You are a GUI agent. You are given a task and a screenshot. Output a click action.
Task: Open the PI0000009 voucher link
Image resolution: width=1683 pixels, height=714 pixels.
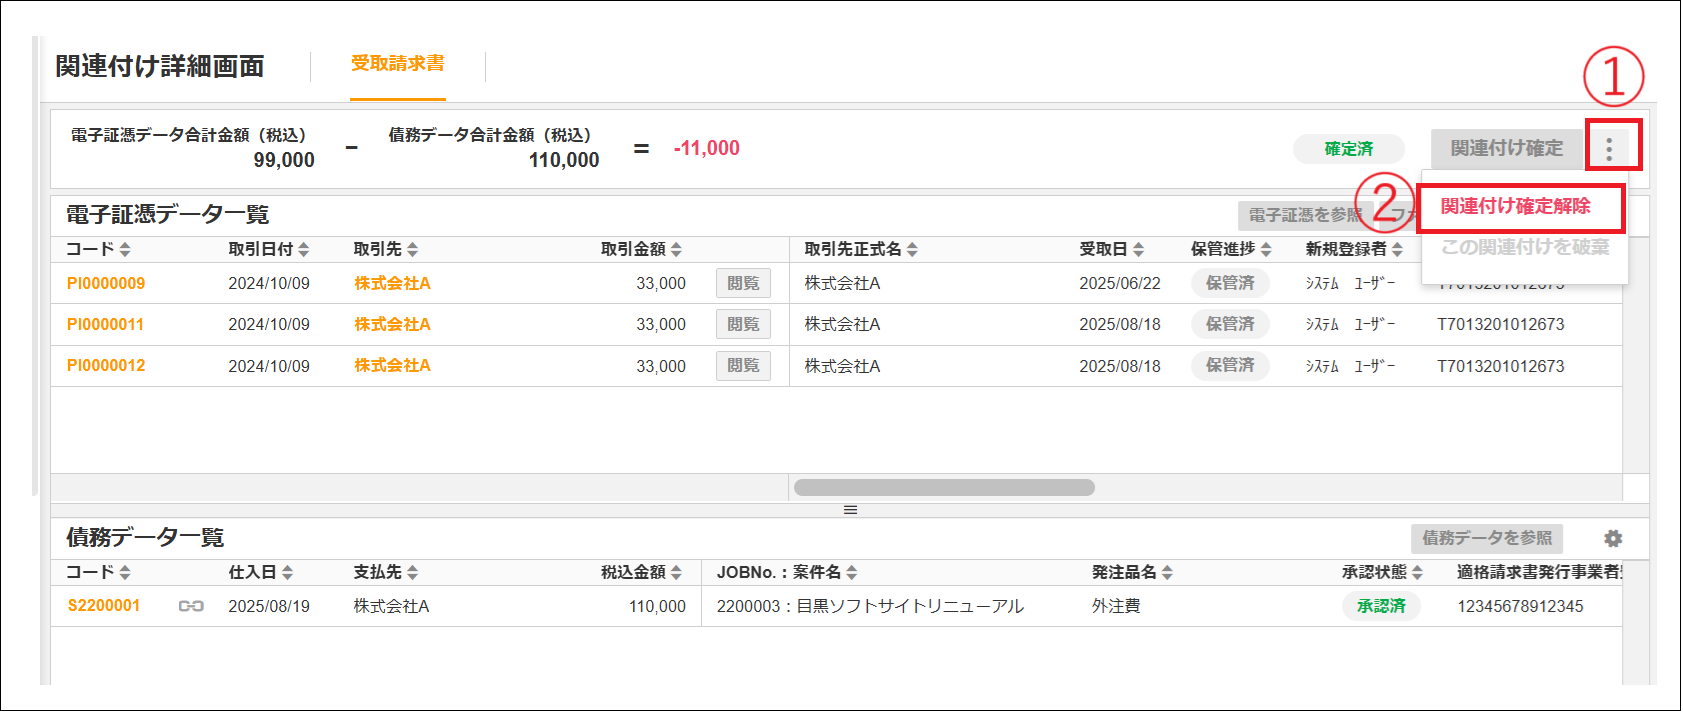[x=106, y=284]
